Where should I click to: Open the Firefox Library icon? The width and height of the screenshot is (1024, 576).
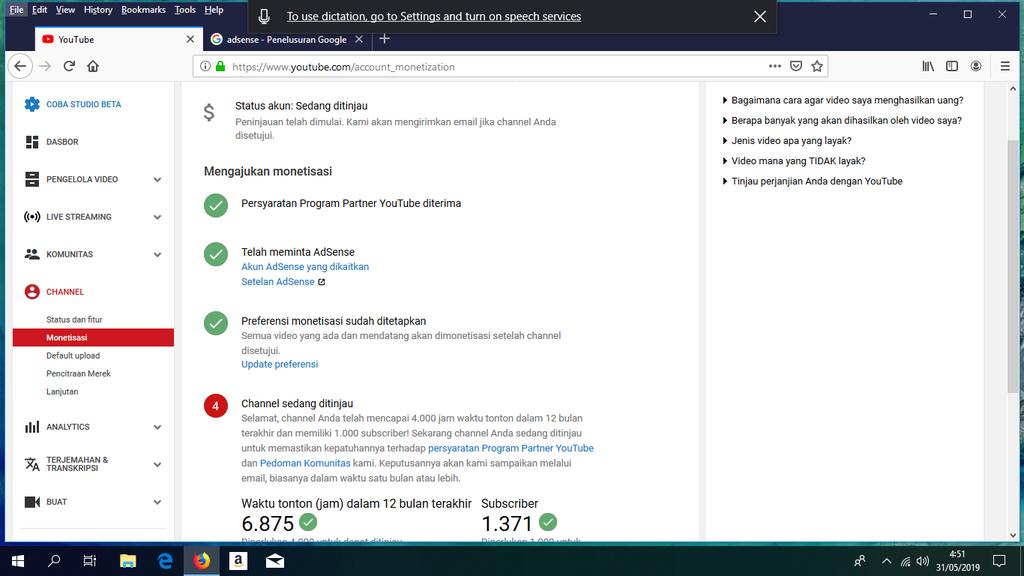(928, 66)
